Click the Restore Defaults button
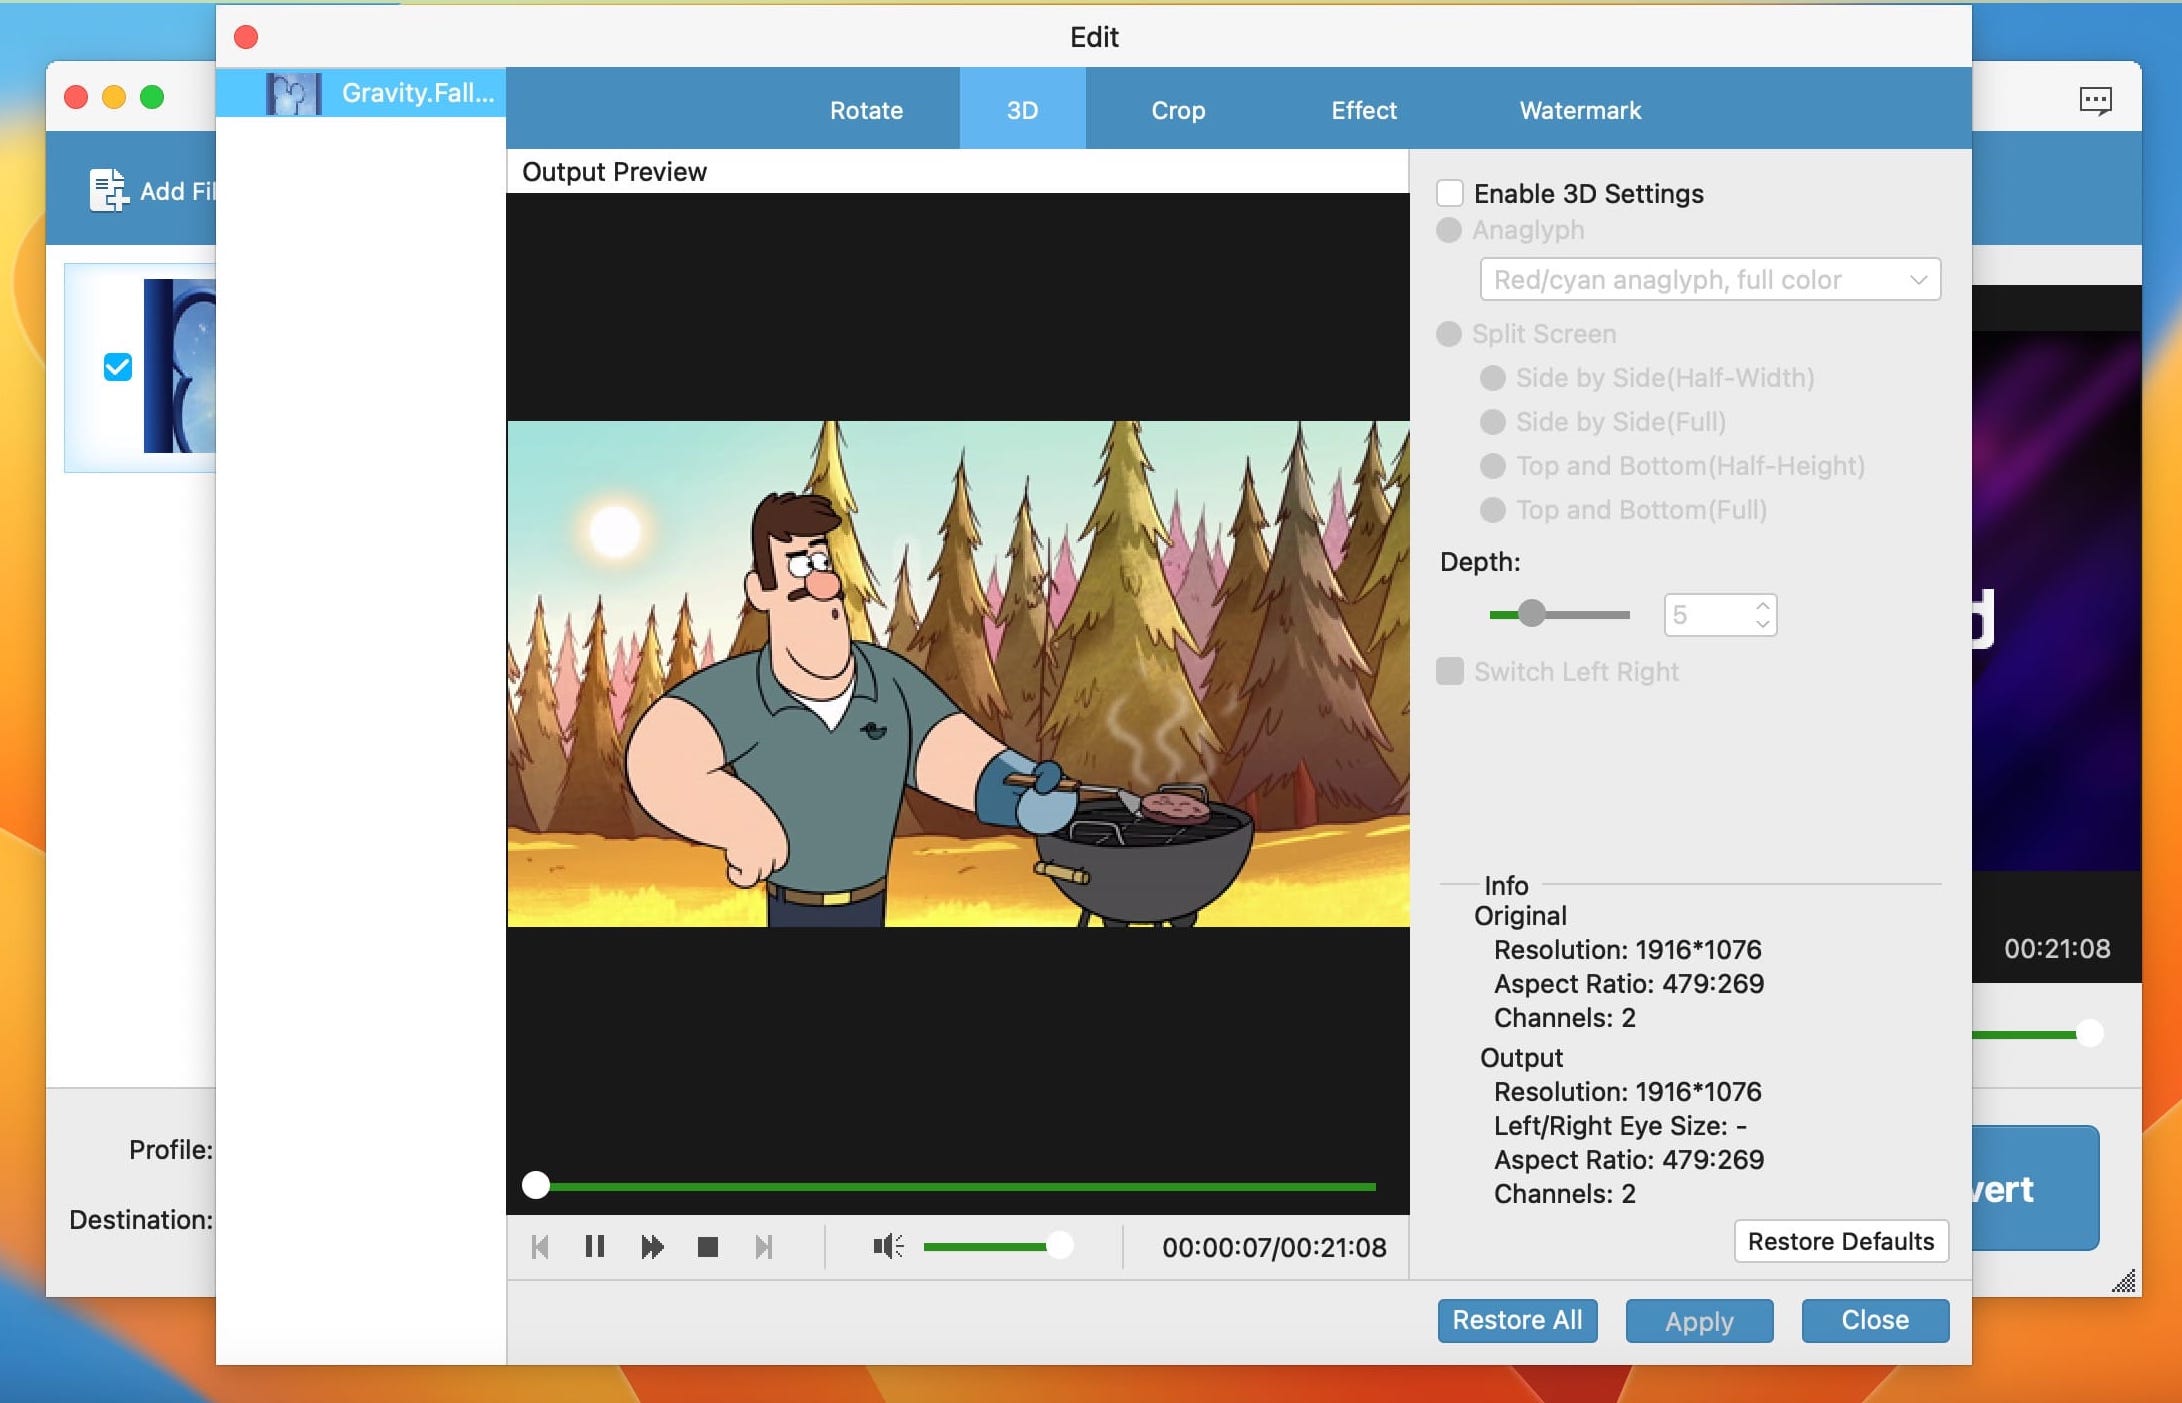Screen dimensions: 2182x1403 1841,1241
